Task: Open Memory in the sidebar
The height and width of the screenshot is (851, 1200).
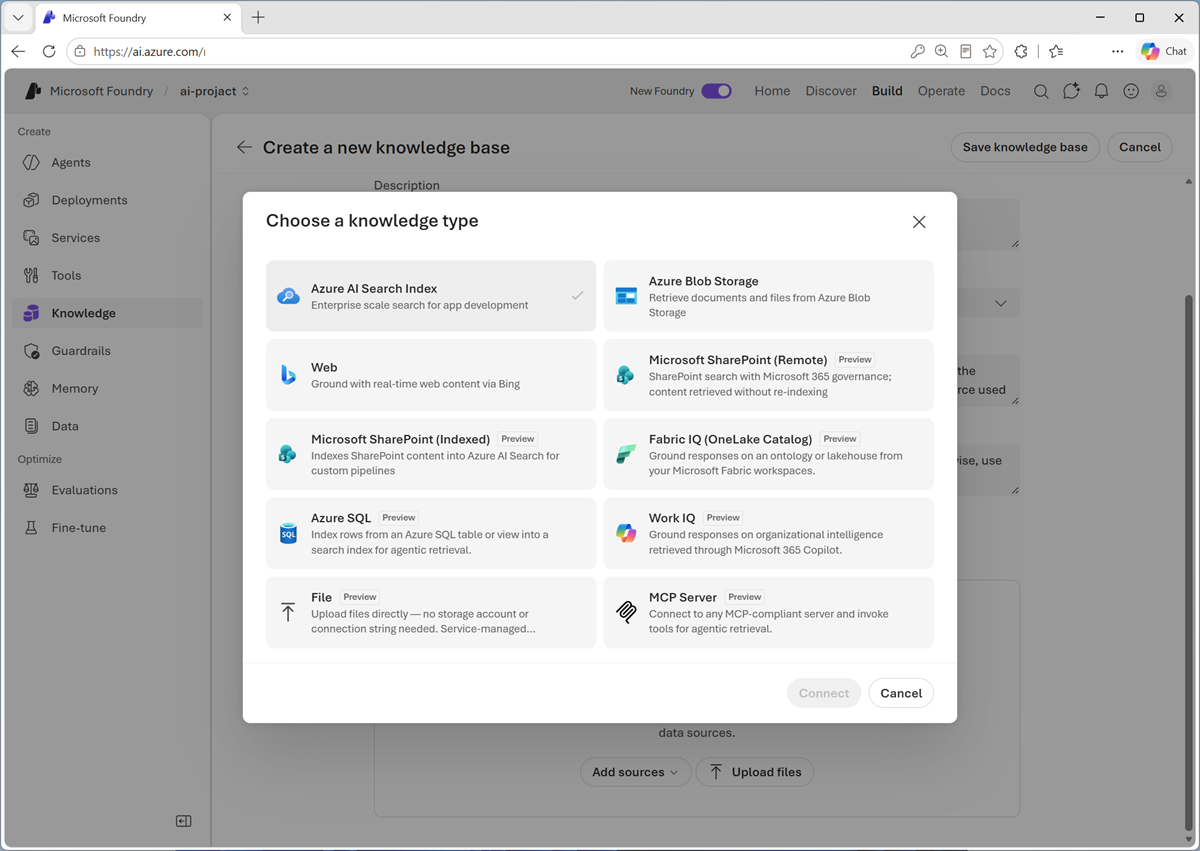Action: tap(107, 389)
